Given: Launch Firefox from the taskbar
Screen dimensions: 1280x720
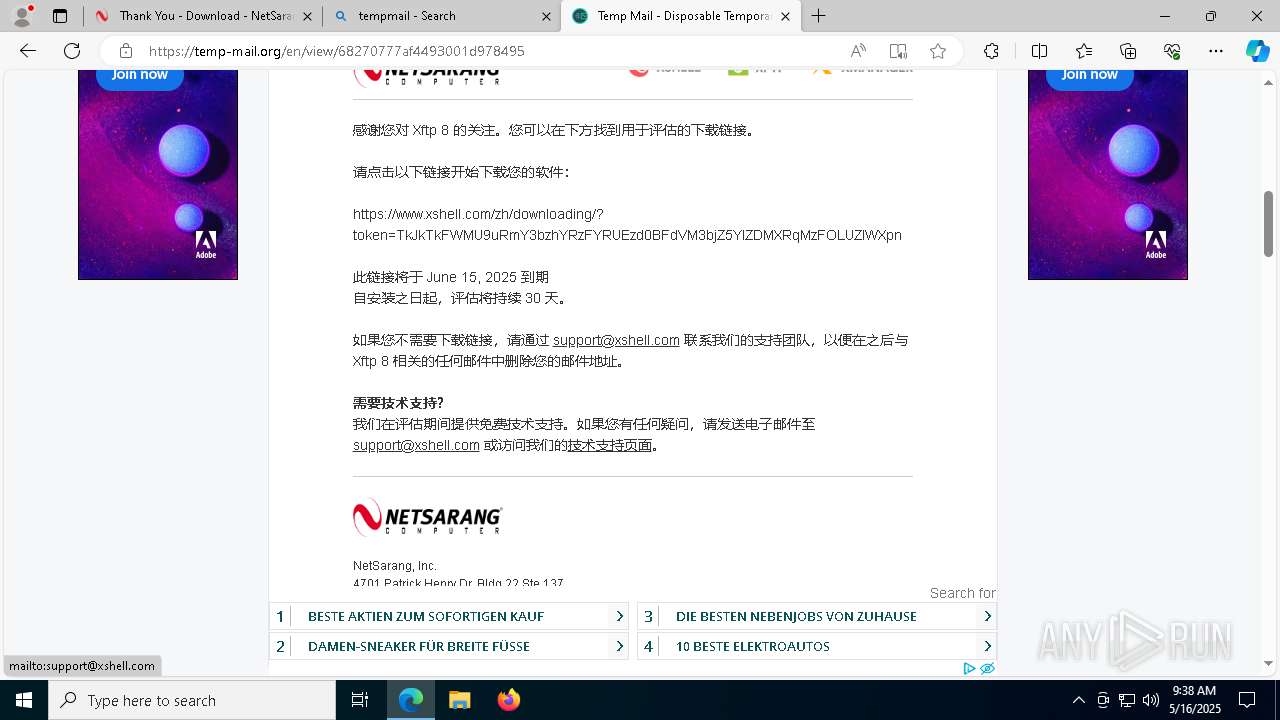Looking at the screenshot, I should point(508,700).
